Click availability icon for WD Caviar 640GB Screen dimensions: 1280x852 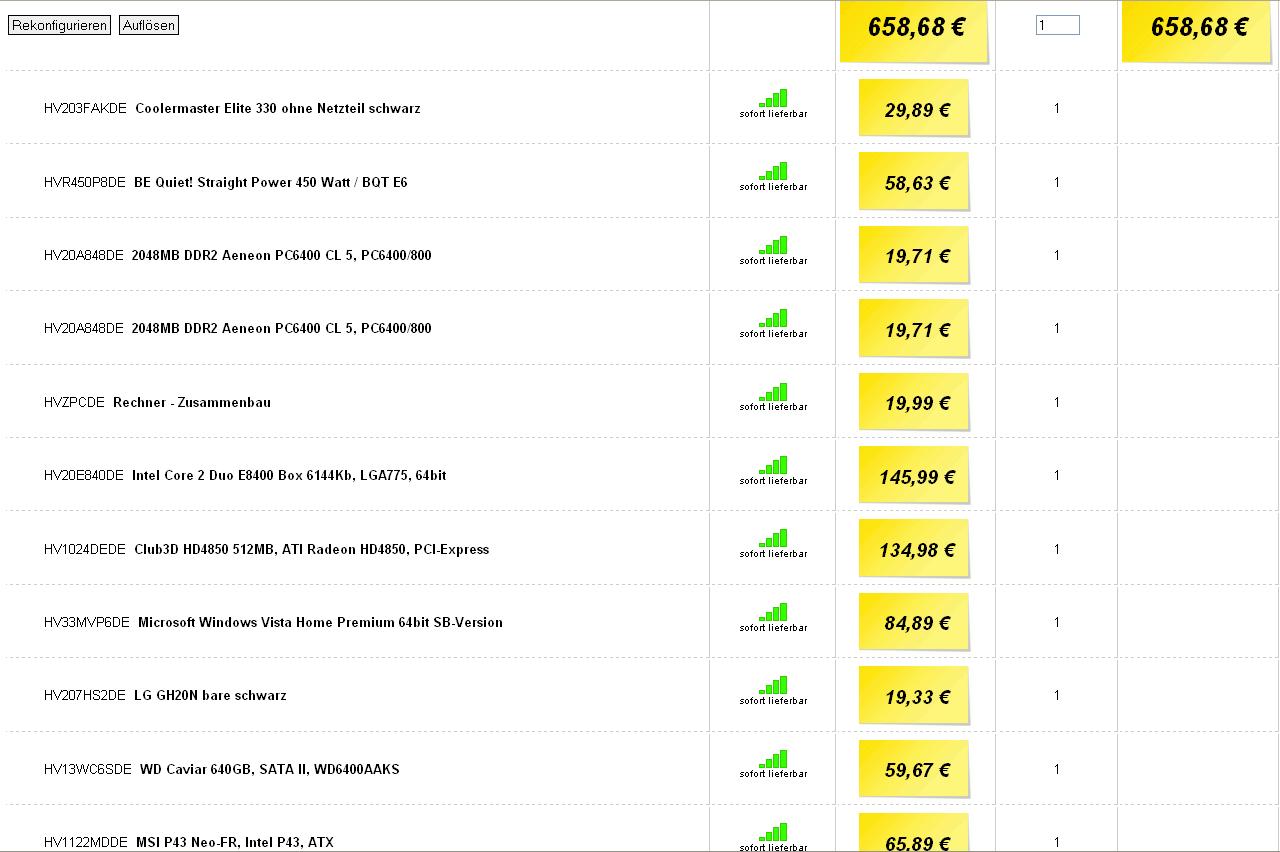[x=773, y=764]
